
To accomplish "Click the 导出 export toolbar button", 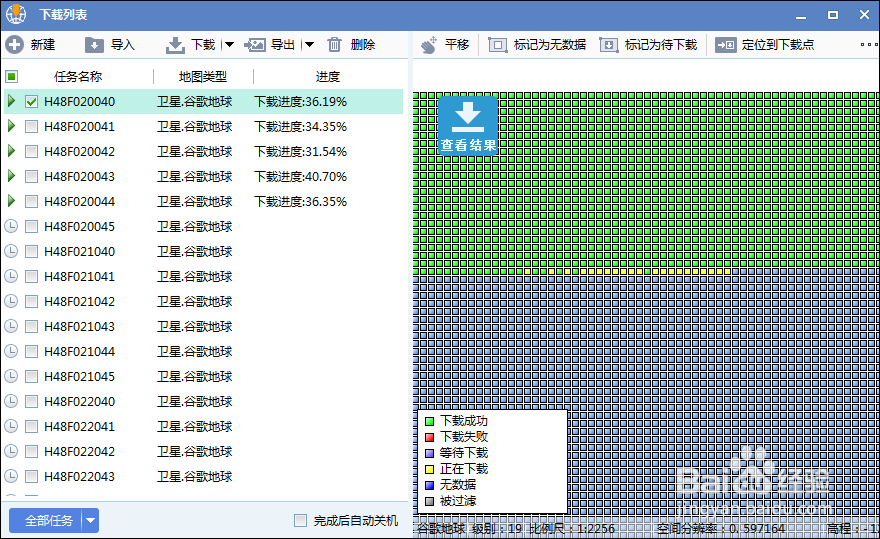I will pyautogui.click(x=270, y=45).
